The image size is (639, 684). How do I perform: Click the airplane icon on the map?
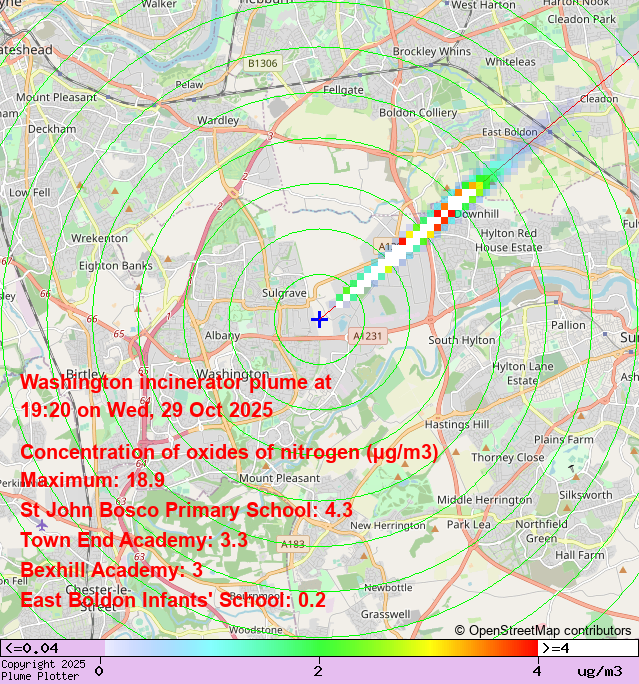click(x=41, y=523)
